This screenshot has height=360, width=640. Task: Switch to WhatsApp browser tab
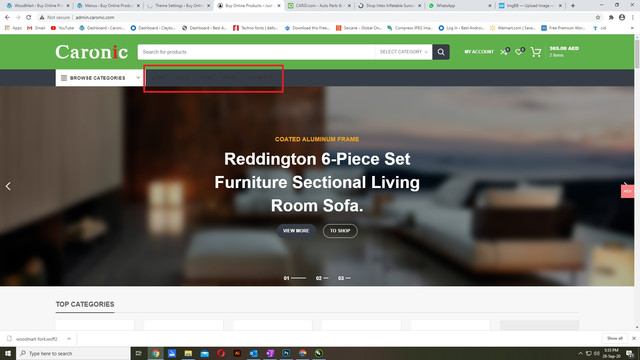point(460,6)
